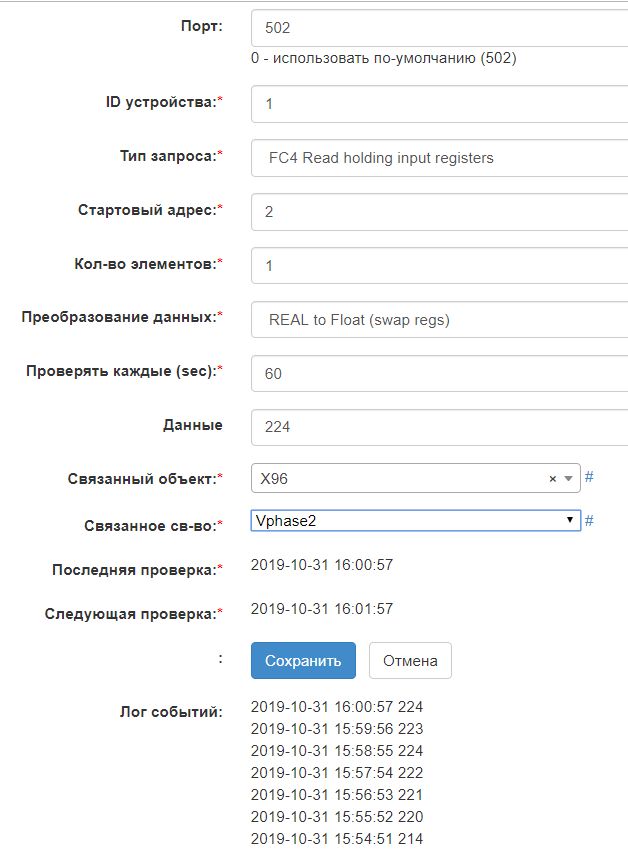Click the Последняя проверка time 16:00:57
Image resolution: width=628 pixels, height=850 pixels.
pos(363,565)
